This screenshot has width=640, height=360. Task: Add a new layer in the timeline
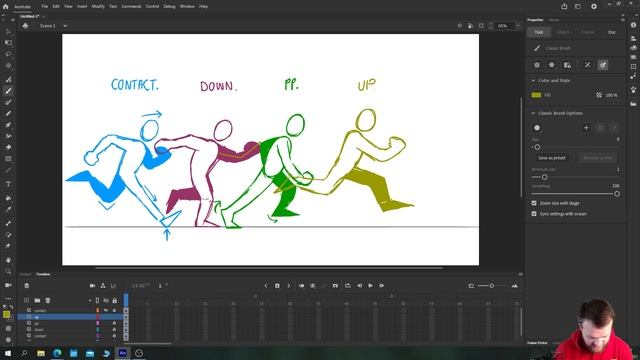(x=27, y=300)
